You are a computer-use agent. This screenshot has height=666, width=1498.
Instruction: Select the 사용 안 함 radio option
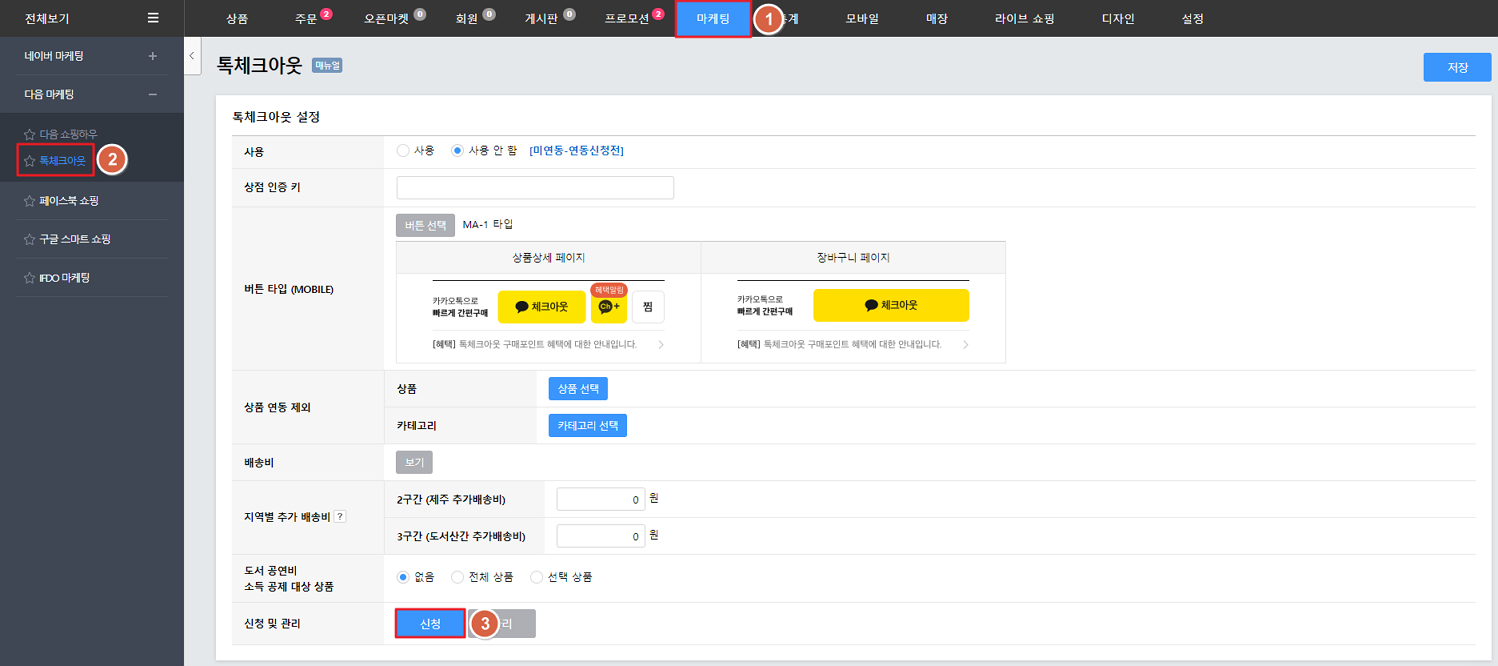tap(457, 150)
